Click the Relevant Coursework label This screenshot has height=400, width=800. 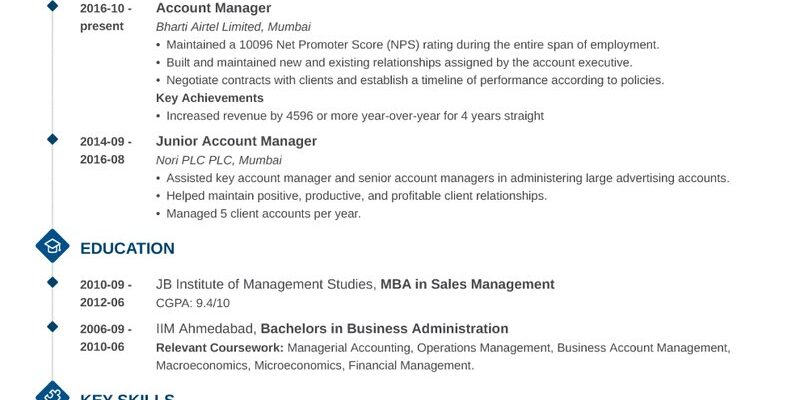point(219,348)
